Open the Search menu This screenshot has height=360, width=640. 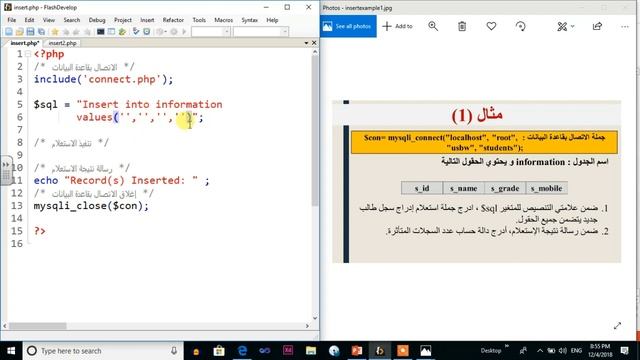click(71, 20)
